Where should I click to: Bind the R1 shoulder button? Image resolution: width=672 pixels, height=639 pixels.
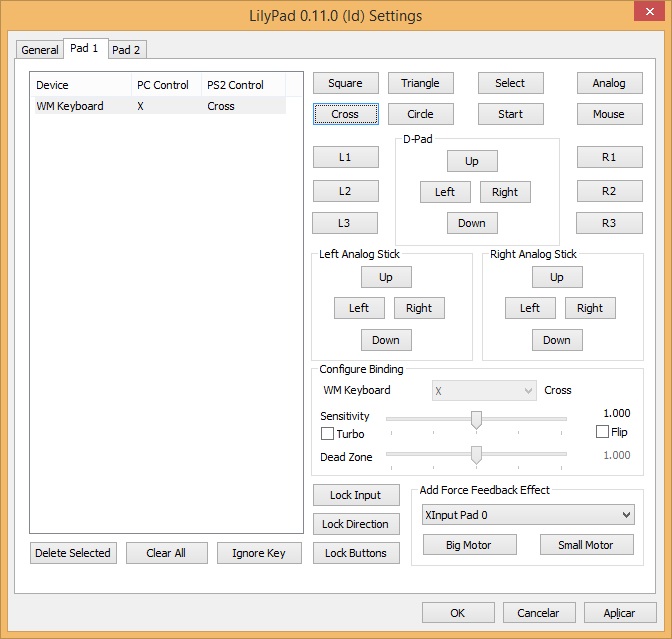(609, 157)
